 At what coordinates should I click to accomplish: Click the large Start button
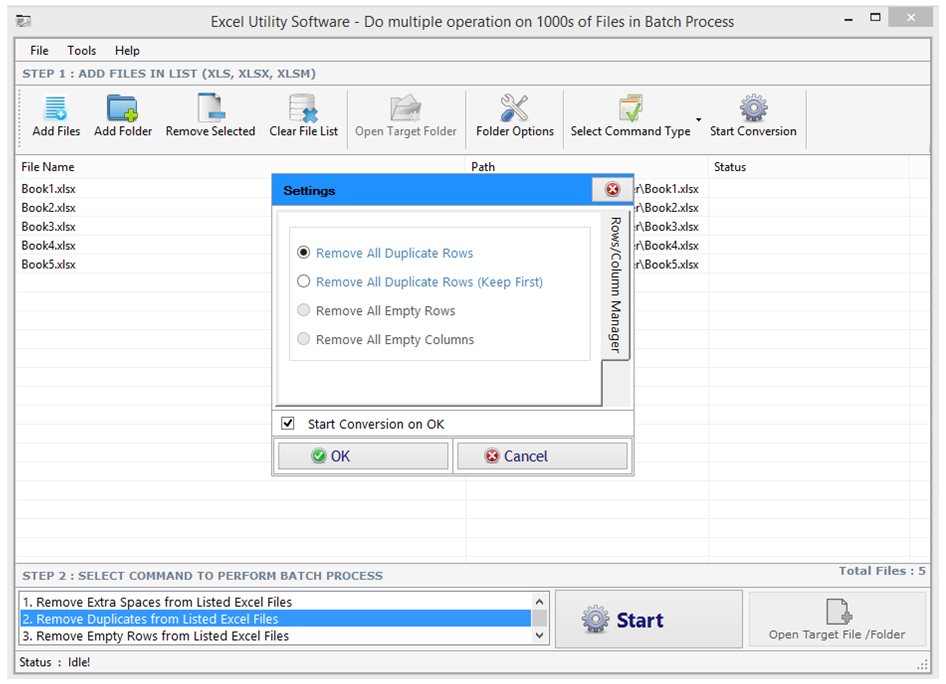649,619
